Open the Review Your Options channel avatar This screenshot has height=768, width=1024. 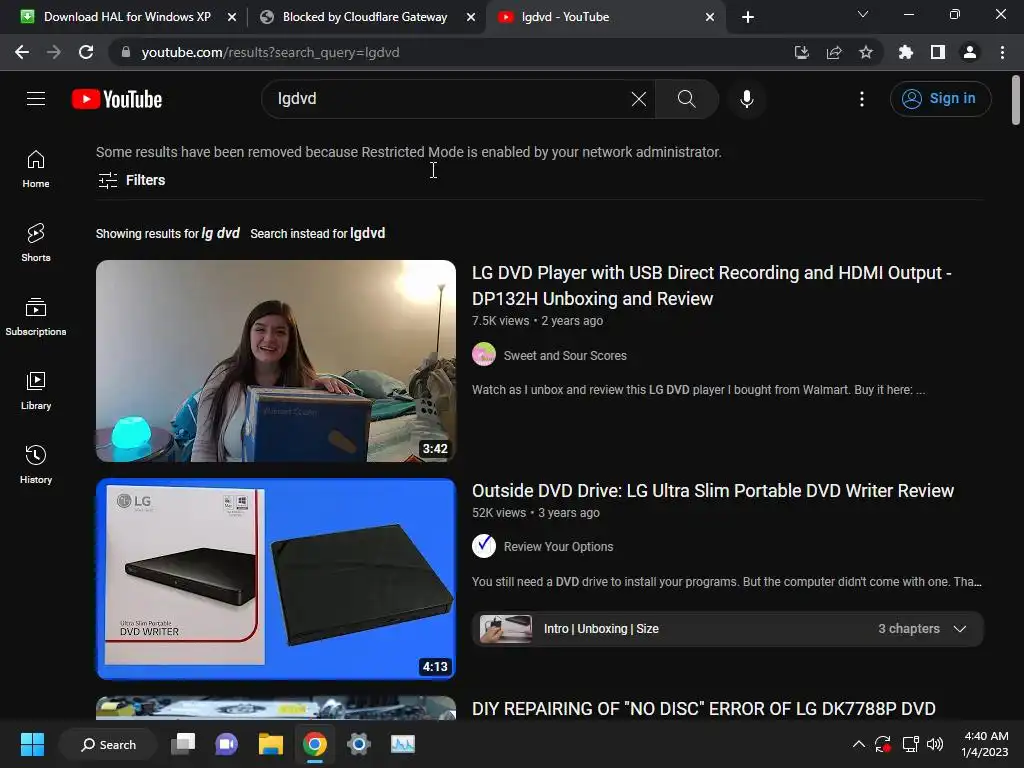tap(484, 546)
